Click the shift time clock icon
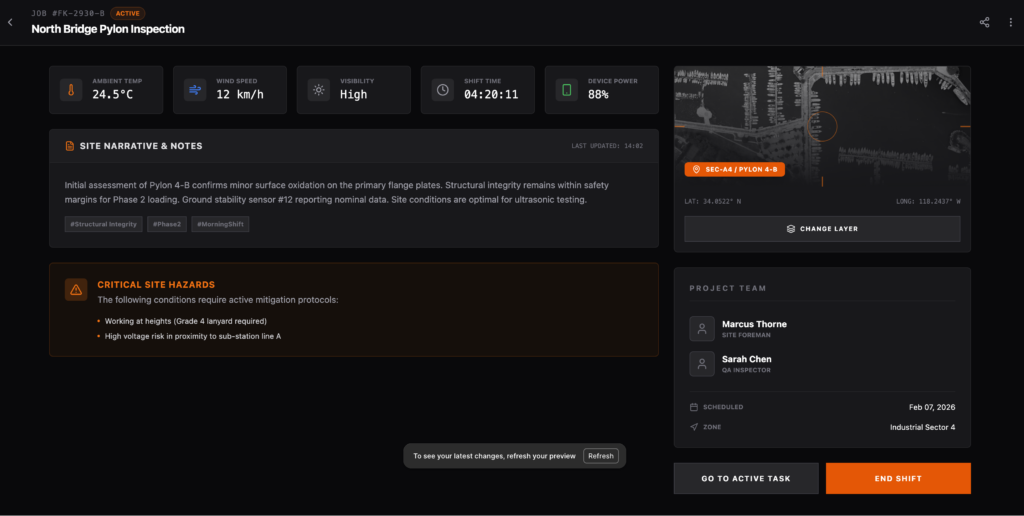Viewport: 1024px width, 516px height. coord(443,90)
